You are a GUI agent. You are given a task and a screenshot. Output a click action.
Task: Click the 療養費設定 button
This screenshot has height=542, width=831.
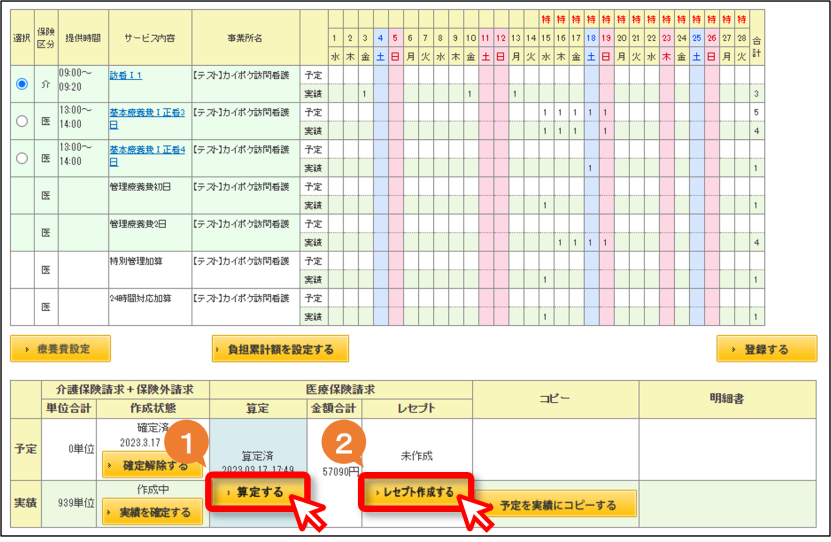(60, 349)
